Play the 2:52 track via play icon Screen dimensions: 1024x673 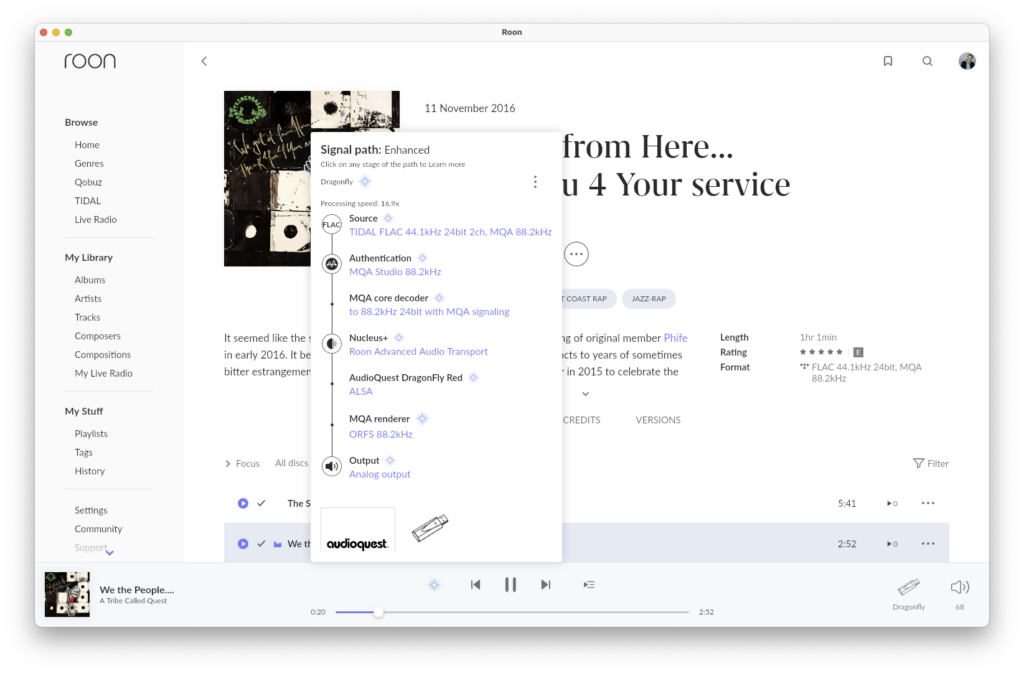(243, 544)
